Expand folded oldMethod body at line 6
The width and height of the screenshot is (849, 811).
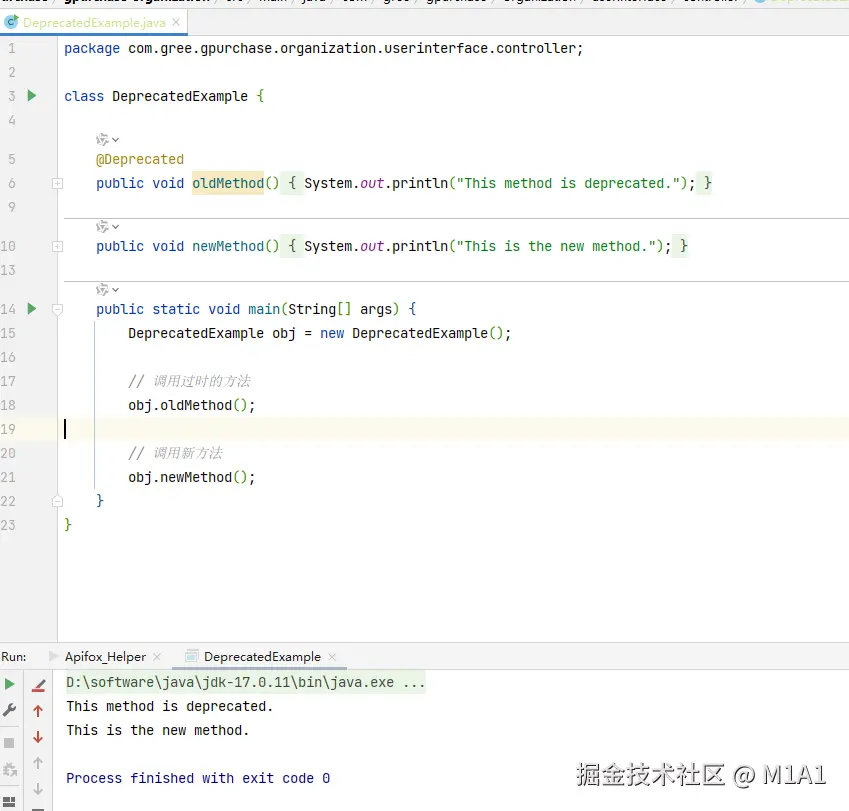(x=57, y=184)
